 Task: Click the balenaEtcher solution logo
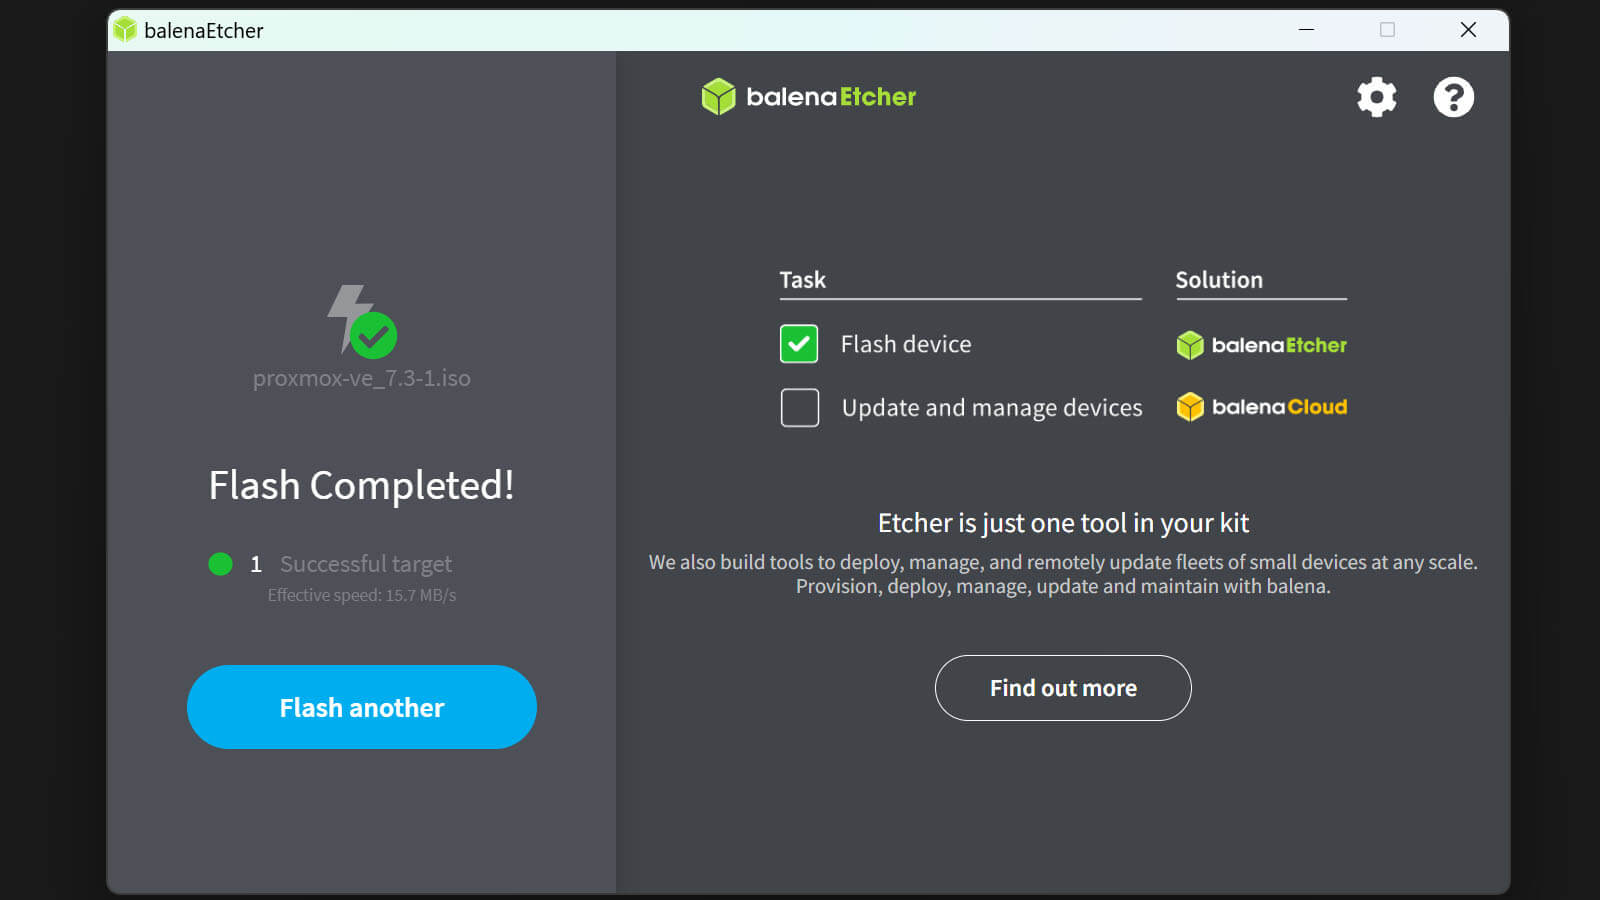tap(1261, 345)
